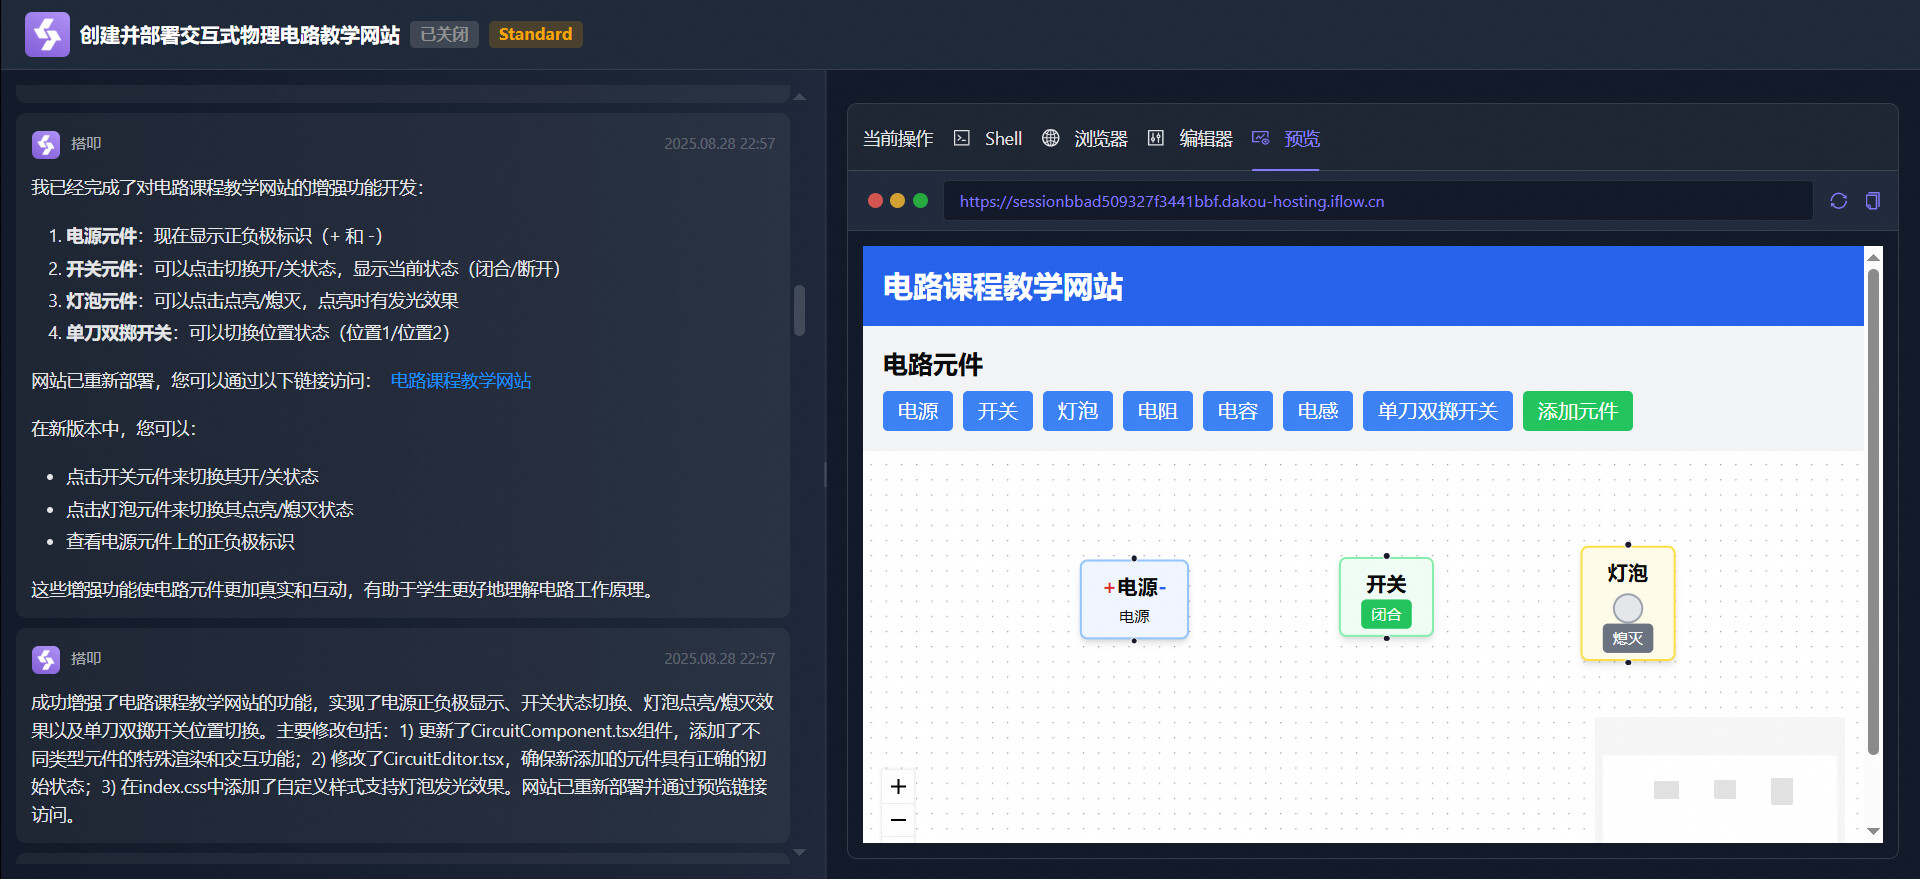Click the green dot in the preview browser bar
Image resolution: width=1920 pixels, height=879 pixels.
[x=920, y=201]
